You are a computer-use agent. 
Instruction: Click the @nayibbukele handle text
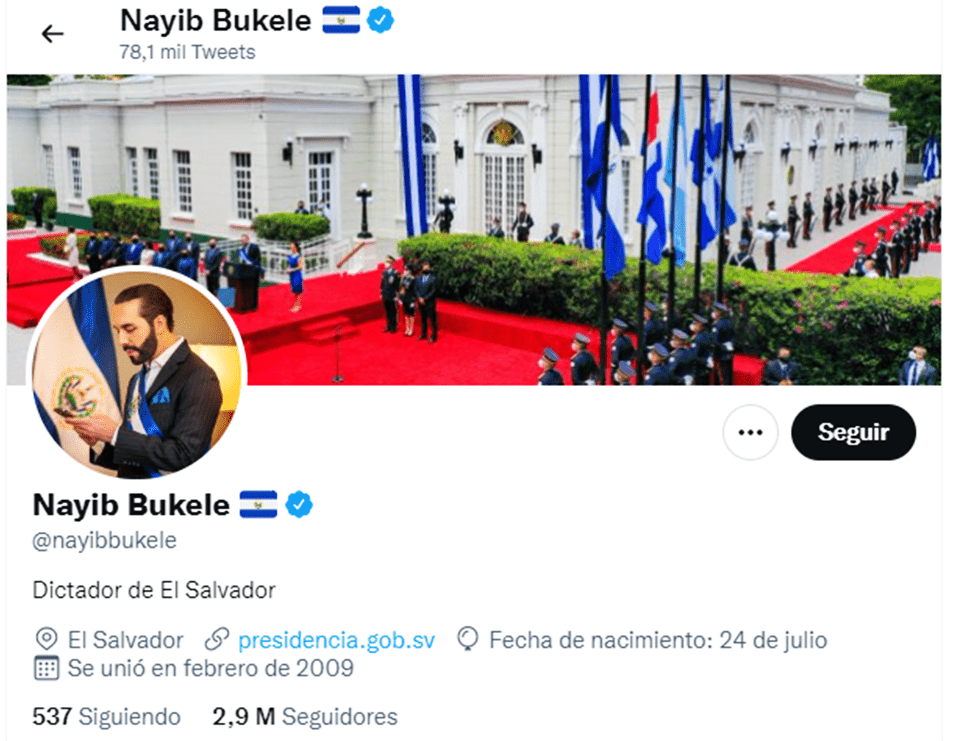(104, 540)
